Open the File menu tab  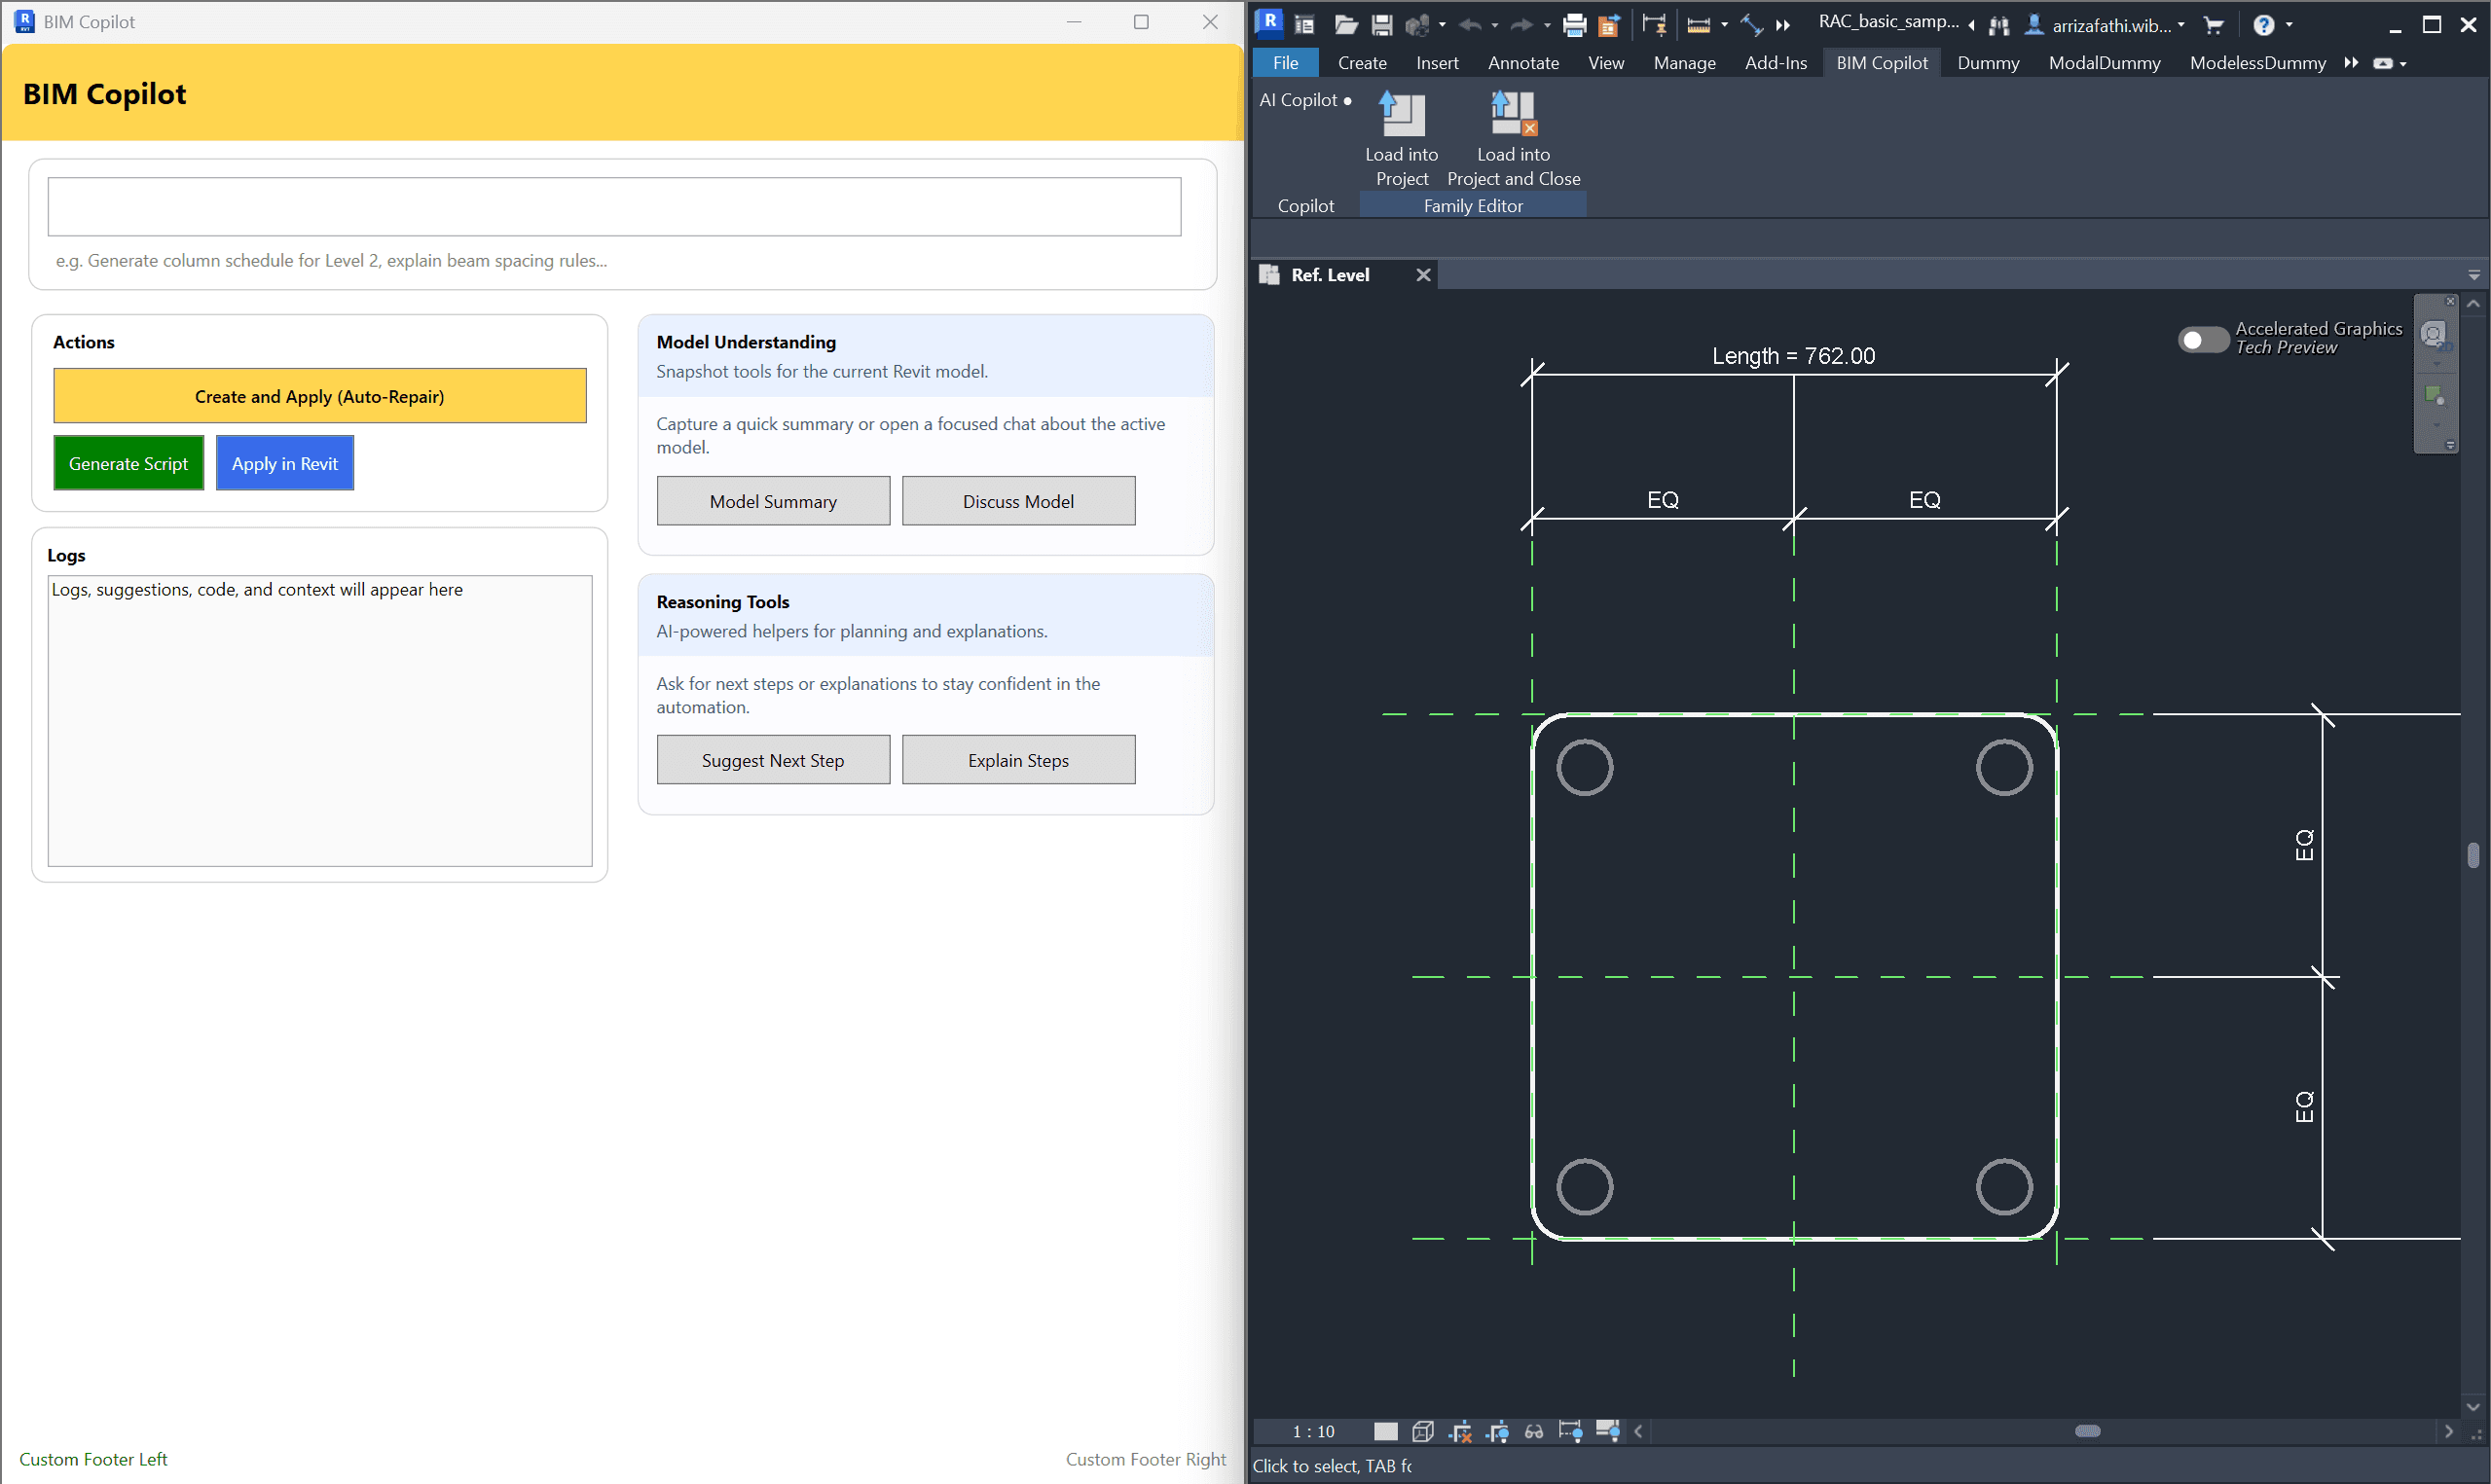(1285, 63)
